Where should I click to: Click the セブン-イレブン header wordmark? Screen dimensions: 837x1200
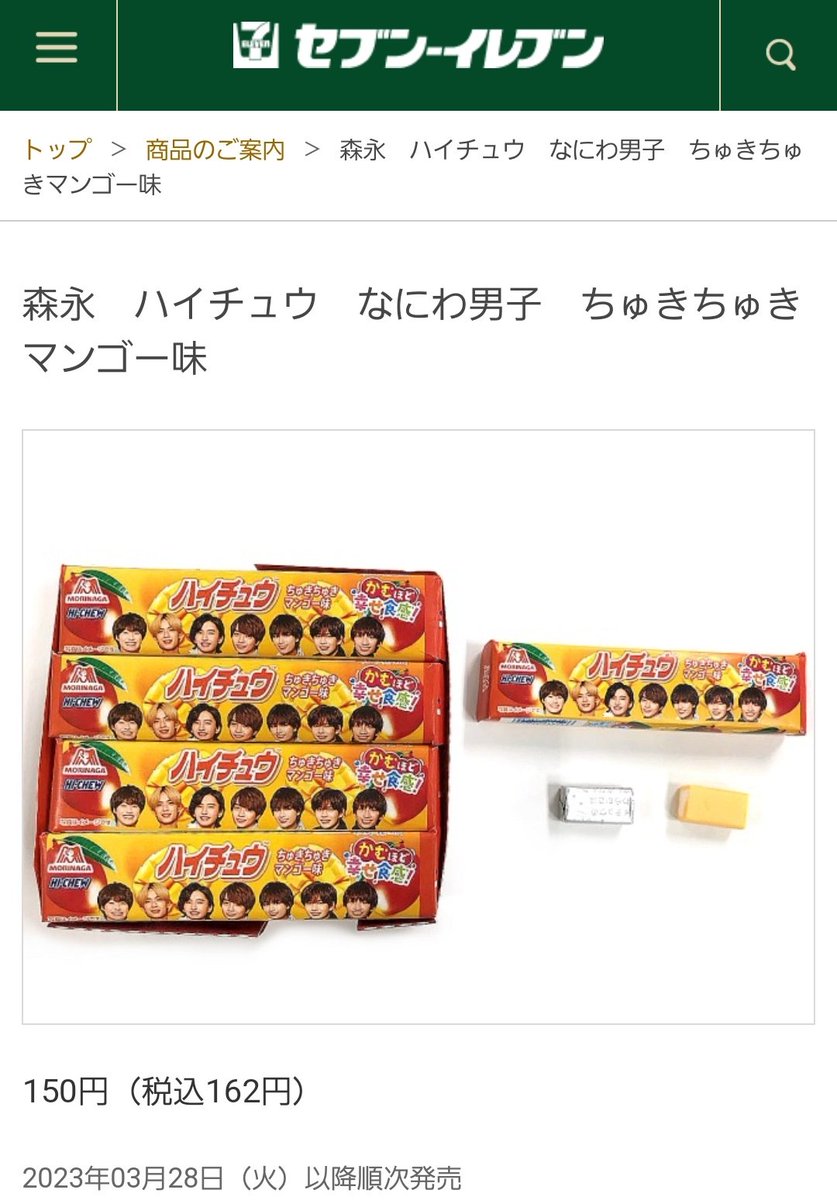tap(449, 47)
